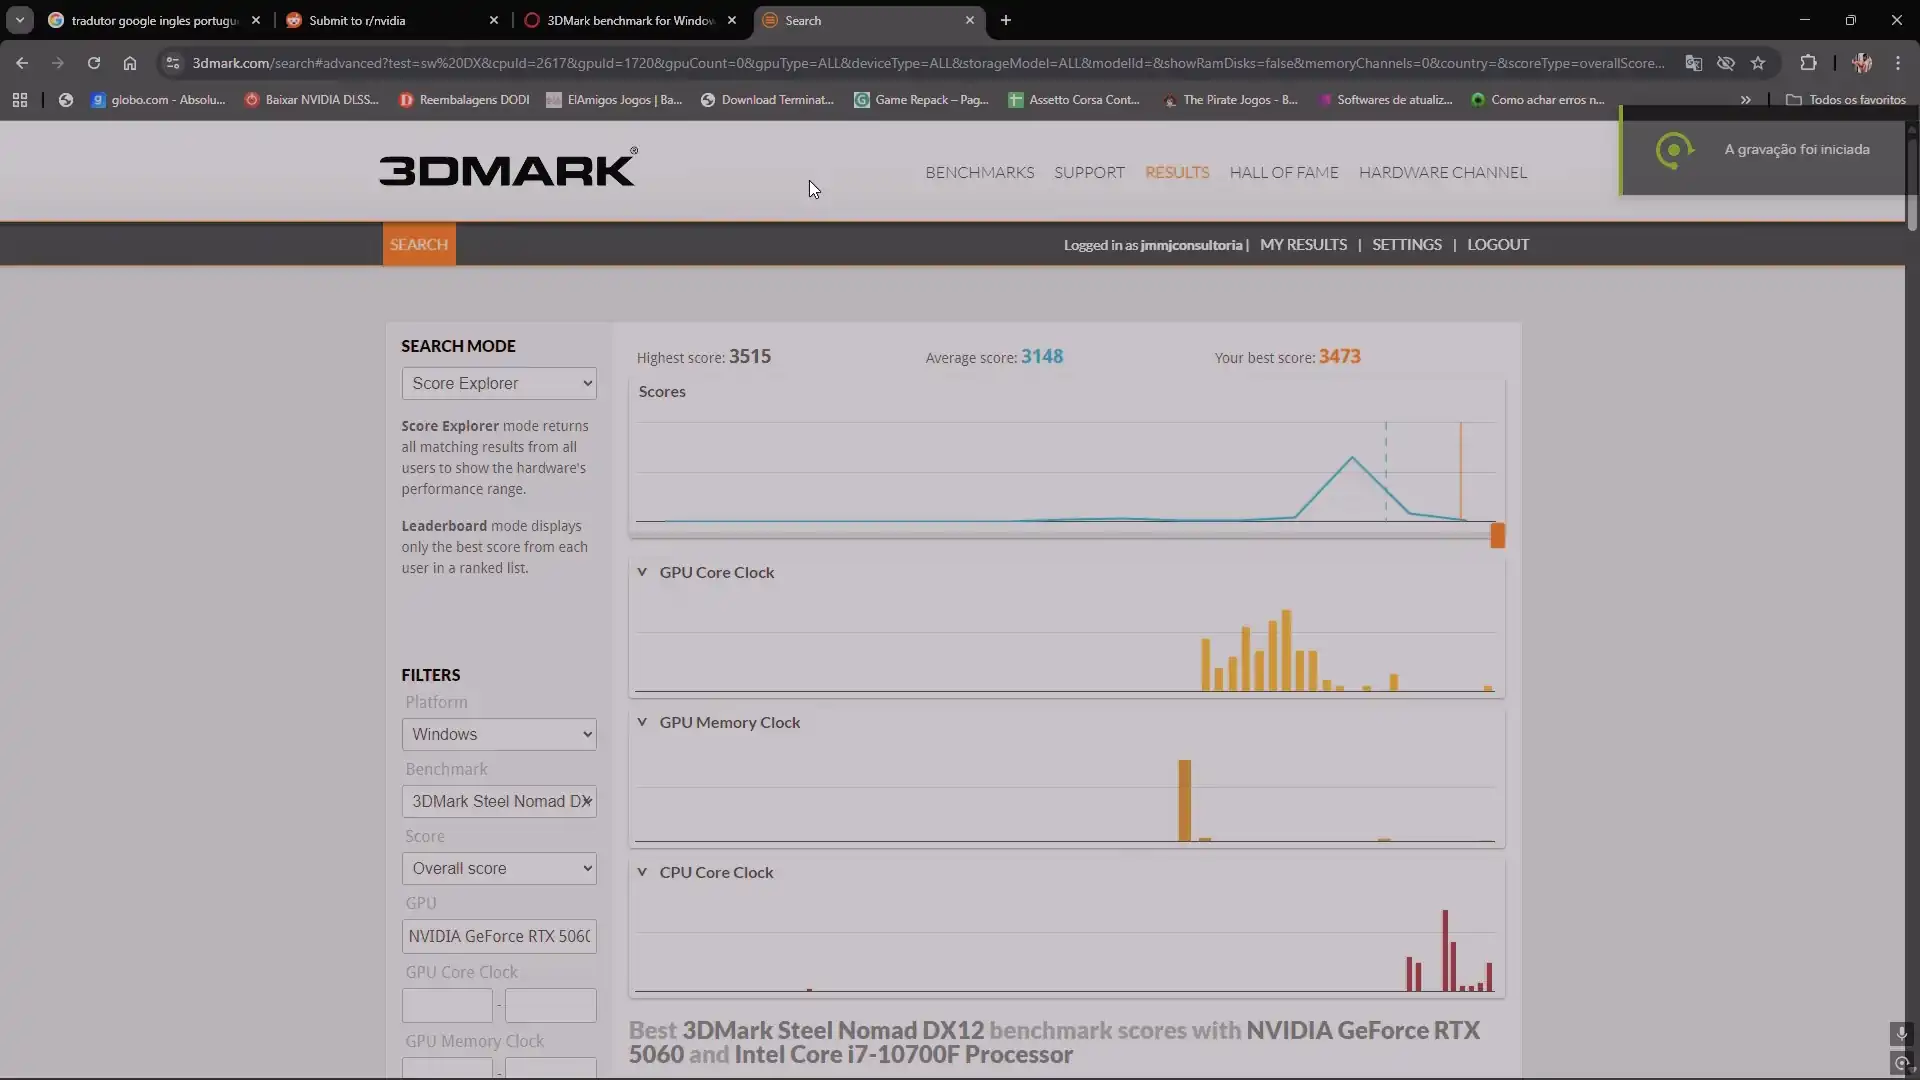Click the site information icon in address bar

[x=173, y=63]
